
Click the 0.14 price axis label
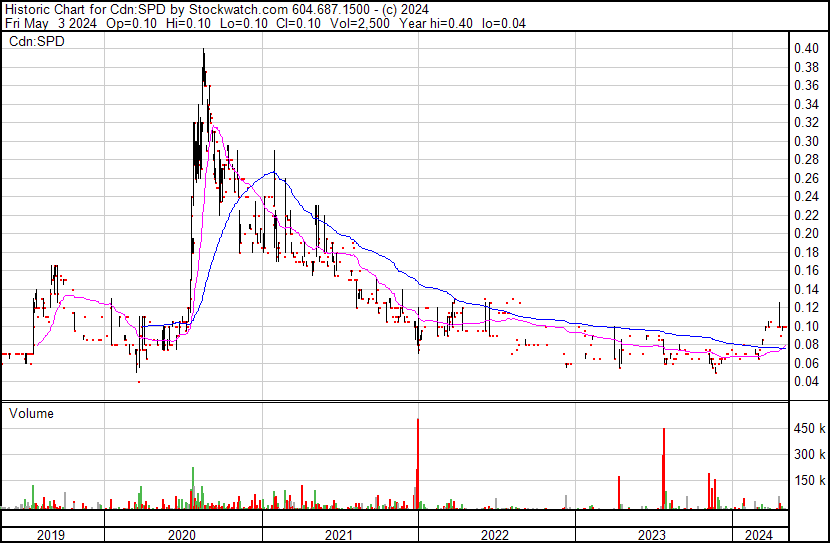(806, 289)
